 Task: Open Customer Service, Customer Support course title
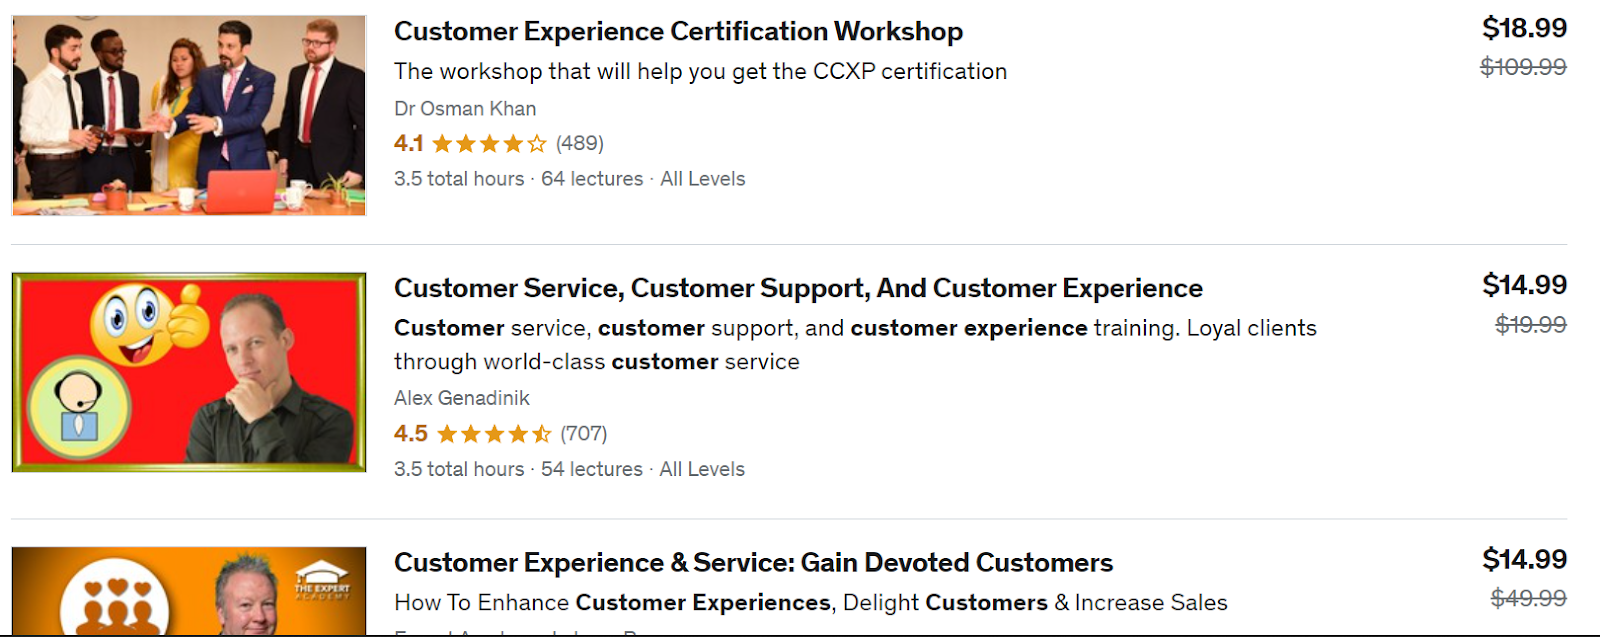(x=798, y=288)
